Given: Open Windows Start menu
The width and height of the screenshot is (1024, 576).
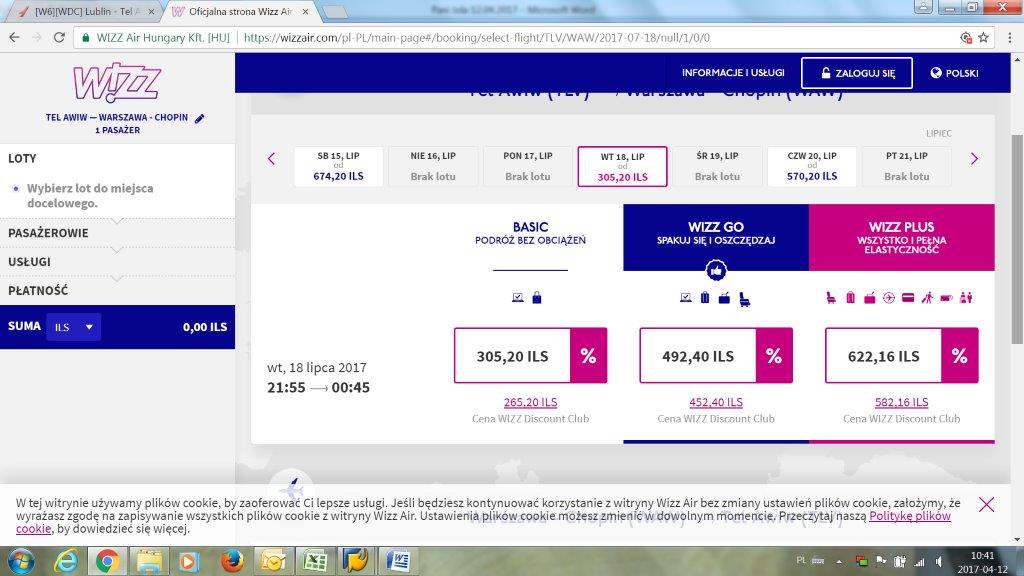Looking at the screenshot, I should point(21,561).
